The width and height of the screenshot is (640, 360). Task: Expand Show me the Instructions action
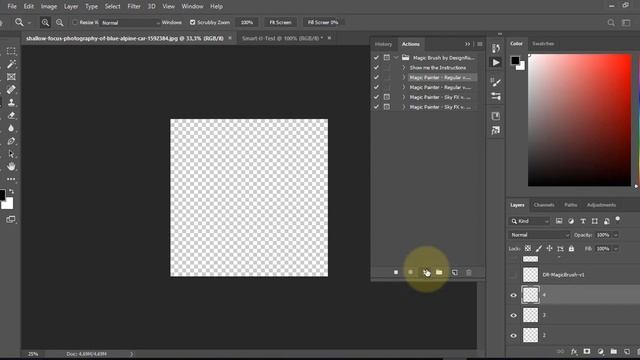pyautogui.click(x=404, y=68)
